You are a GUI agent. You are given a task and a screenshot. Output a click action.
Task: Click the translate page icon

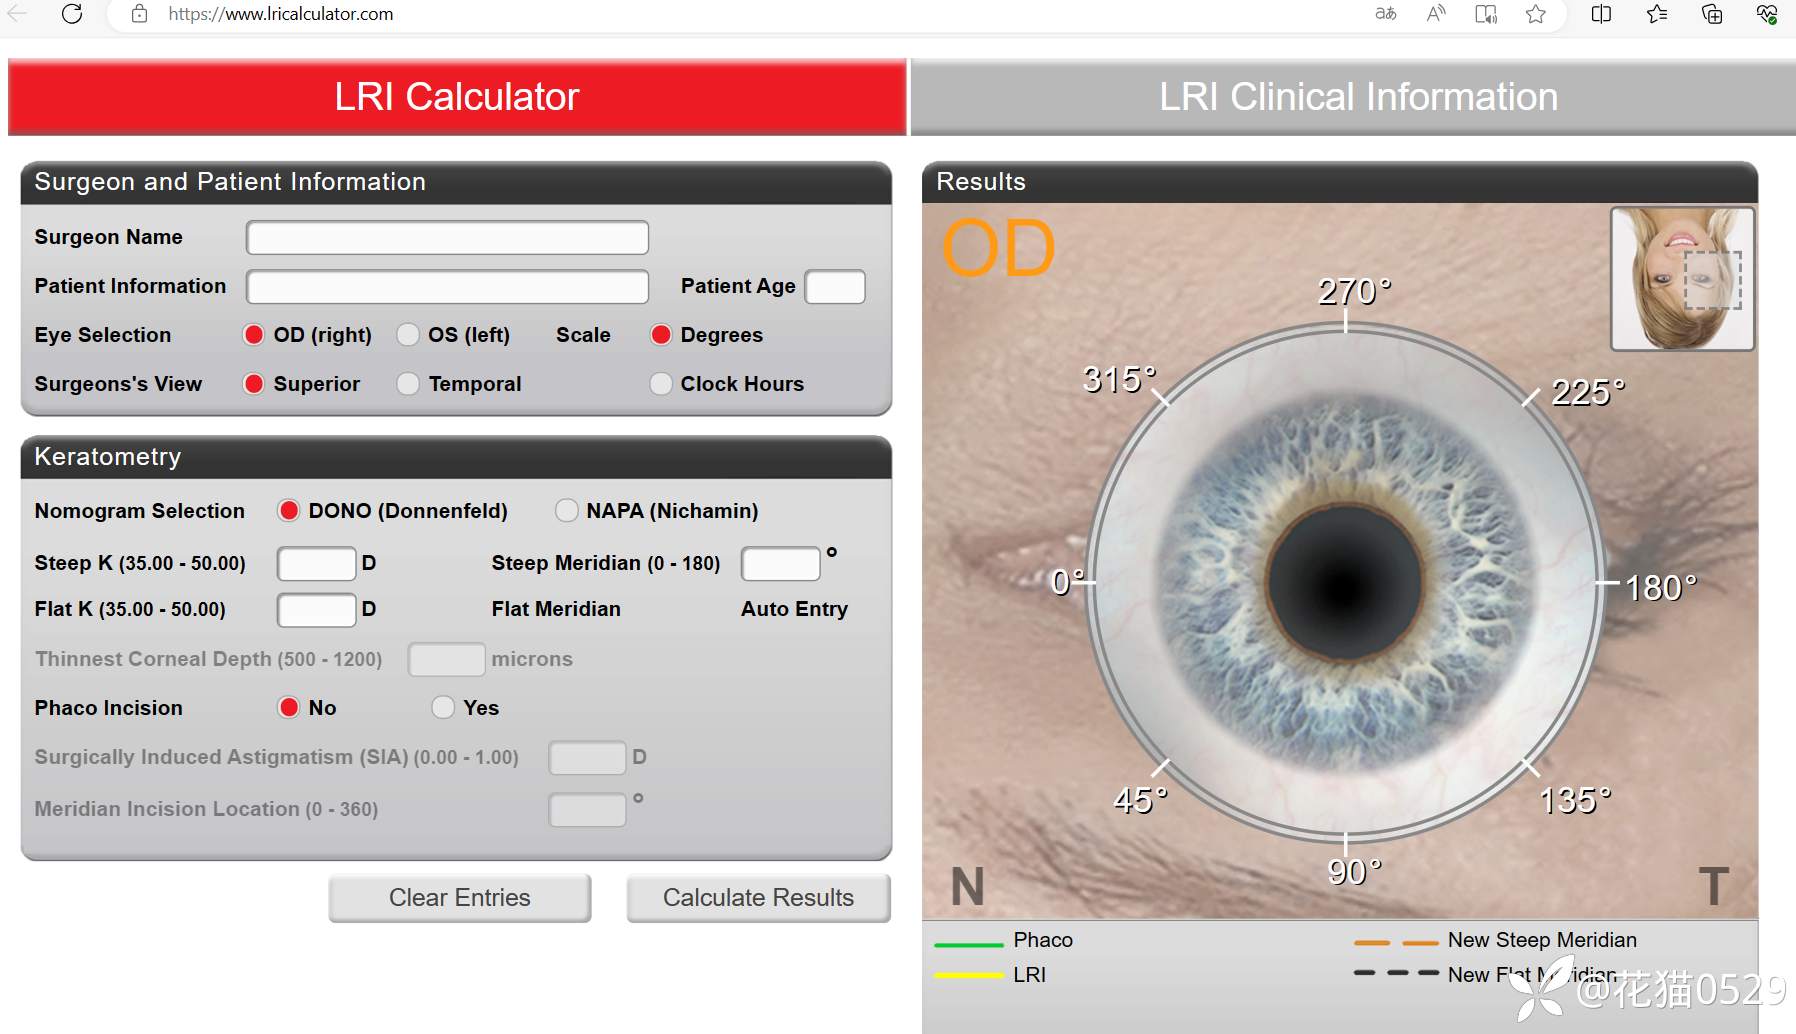pos(1385,14)
